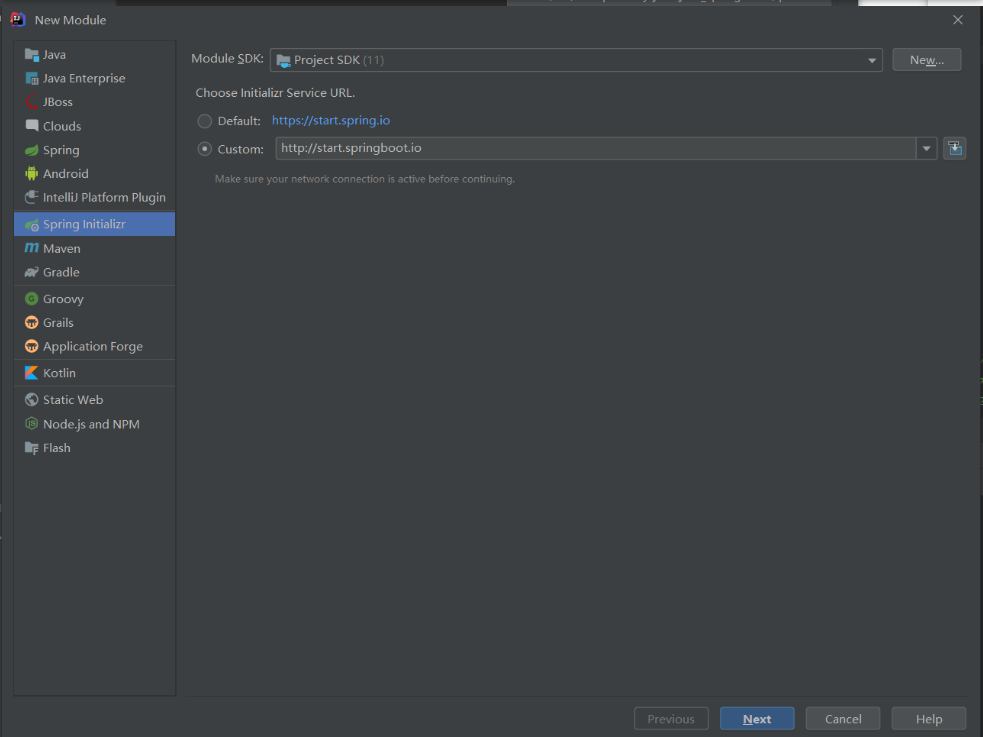Click the Project SDK folder icon
983x737 pixels.
(283, 61)
